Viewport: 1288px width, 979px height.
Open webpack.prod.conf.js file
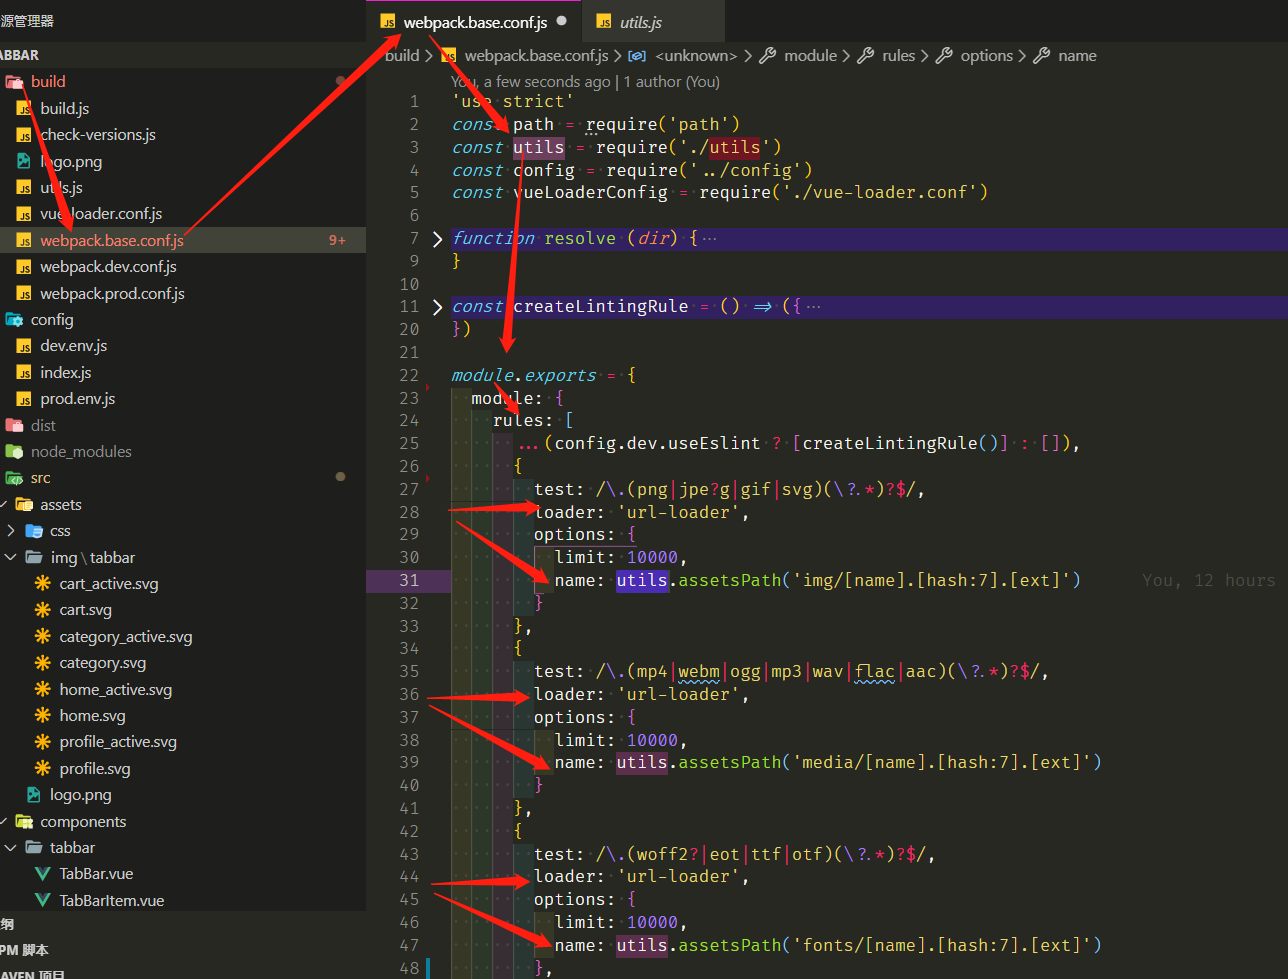(x=112, y=294)
